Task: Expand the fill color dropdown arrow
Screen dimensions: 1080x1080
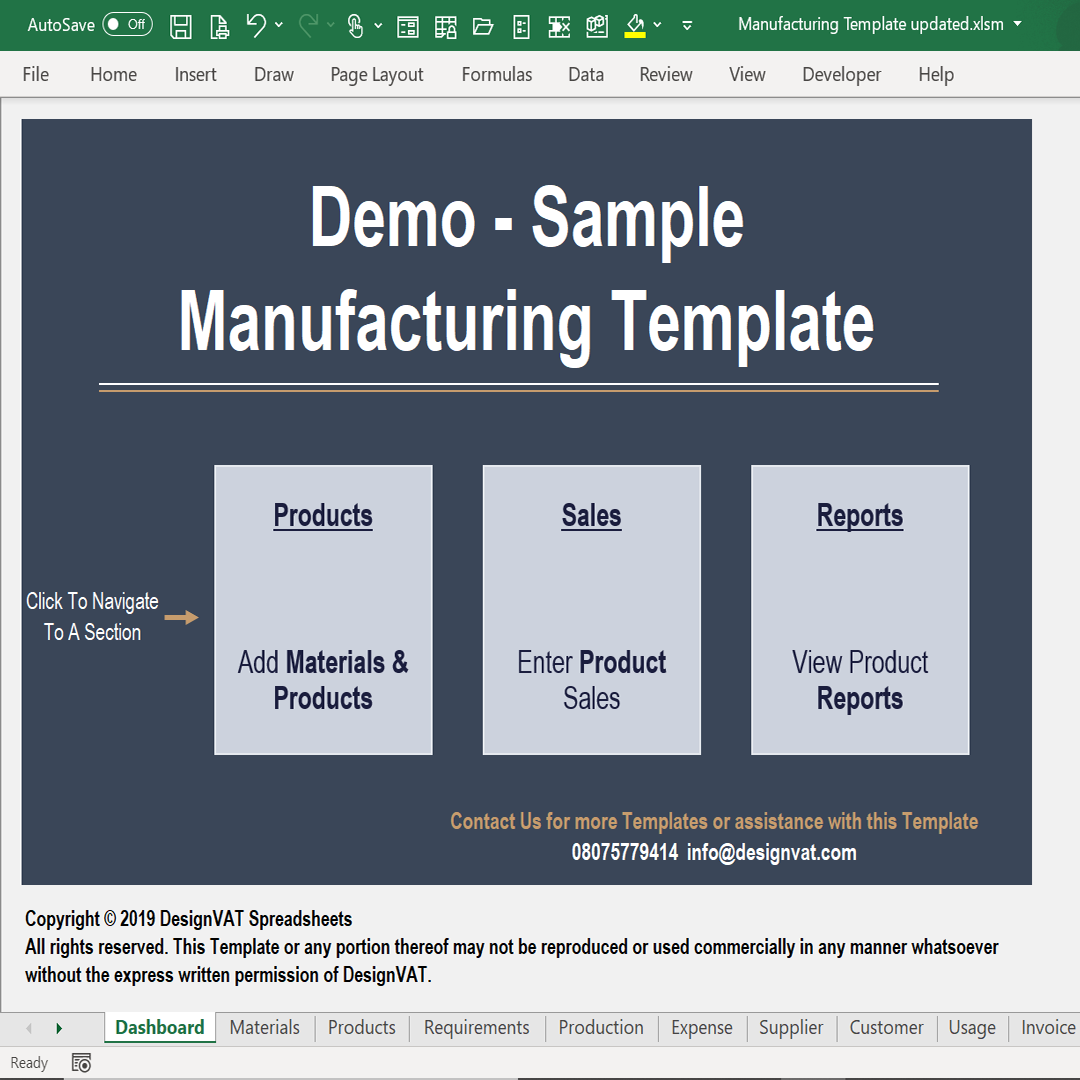Action: pyautogui.click(x=657, y=26)
